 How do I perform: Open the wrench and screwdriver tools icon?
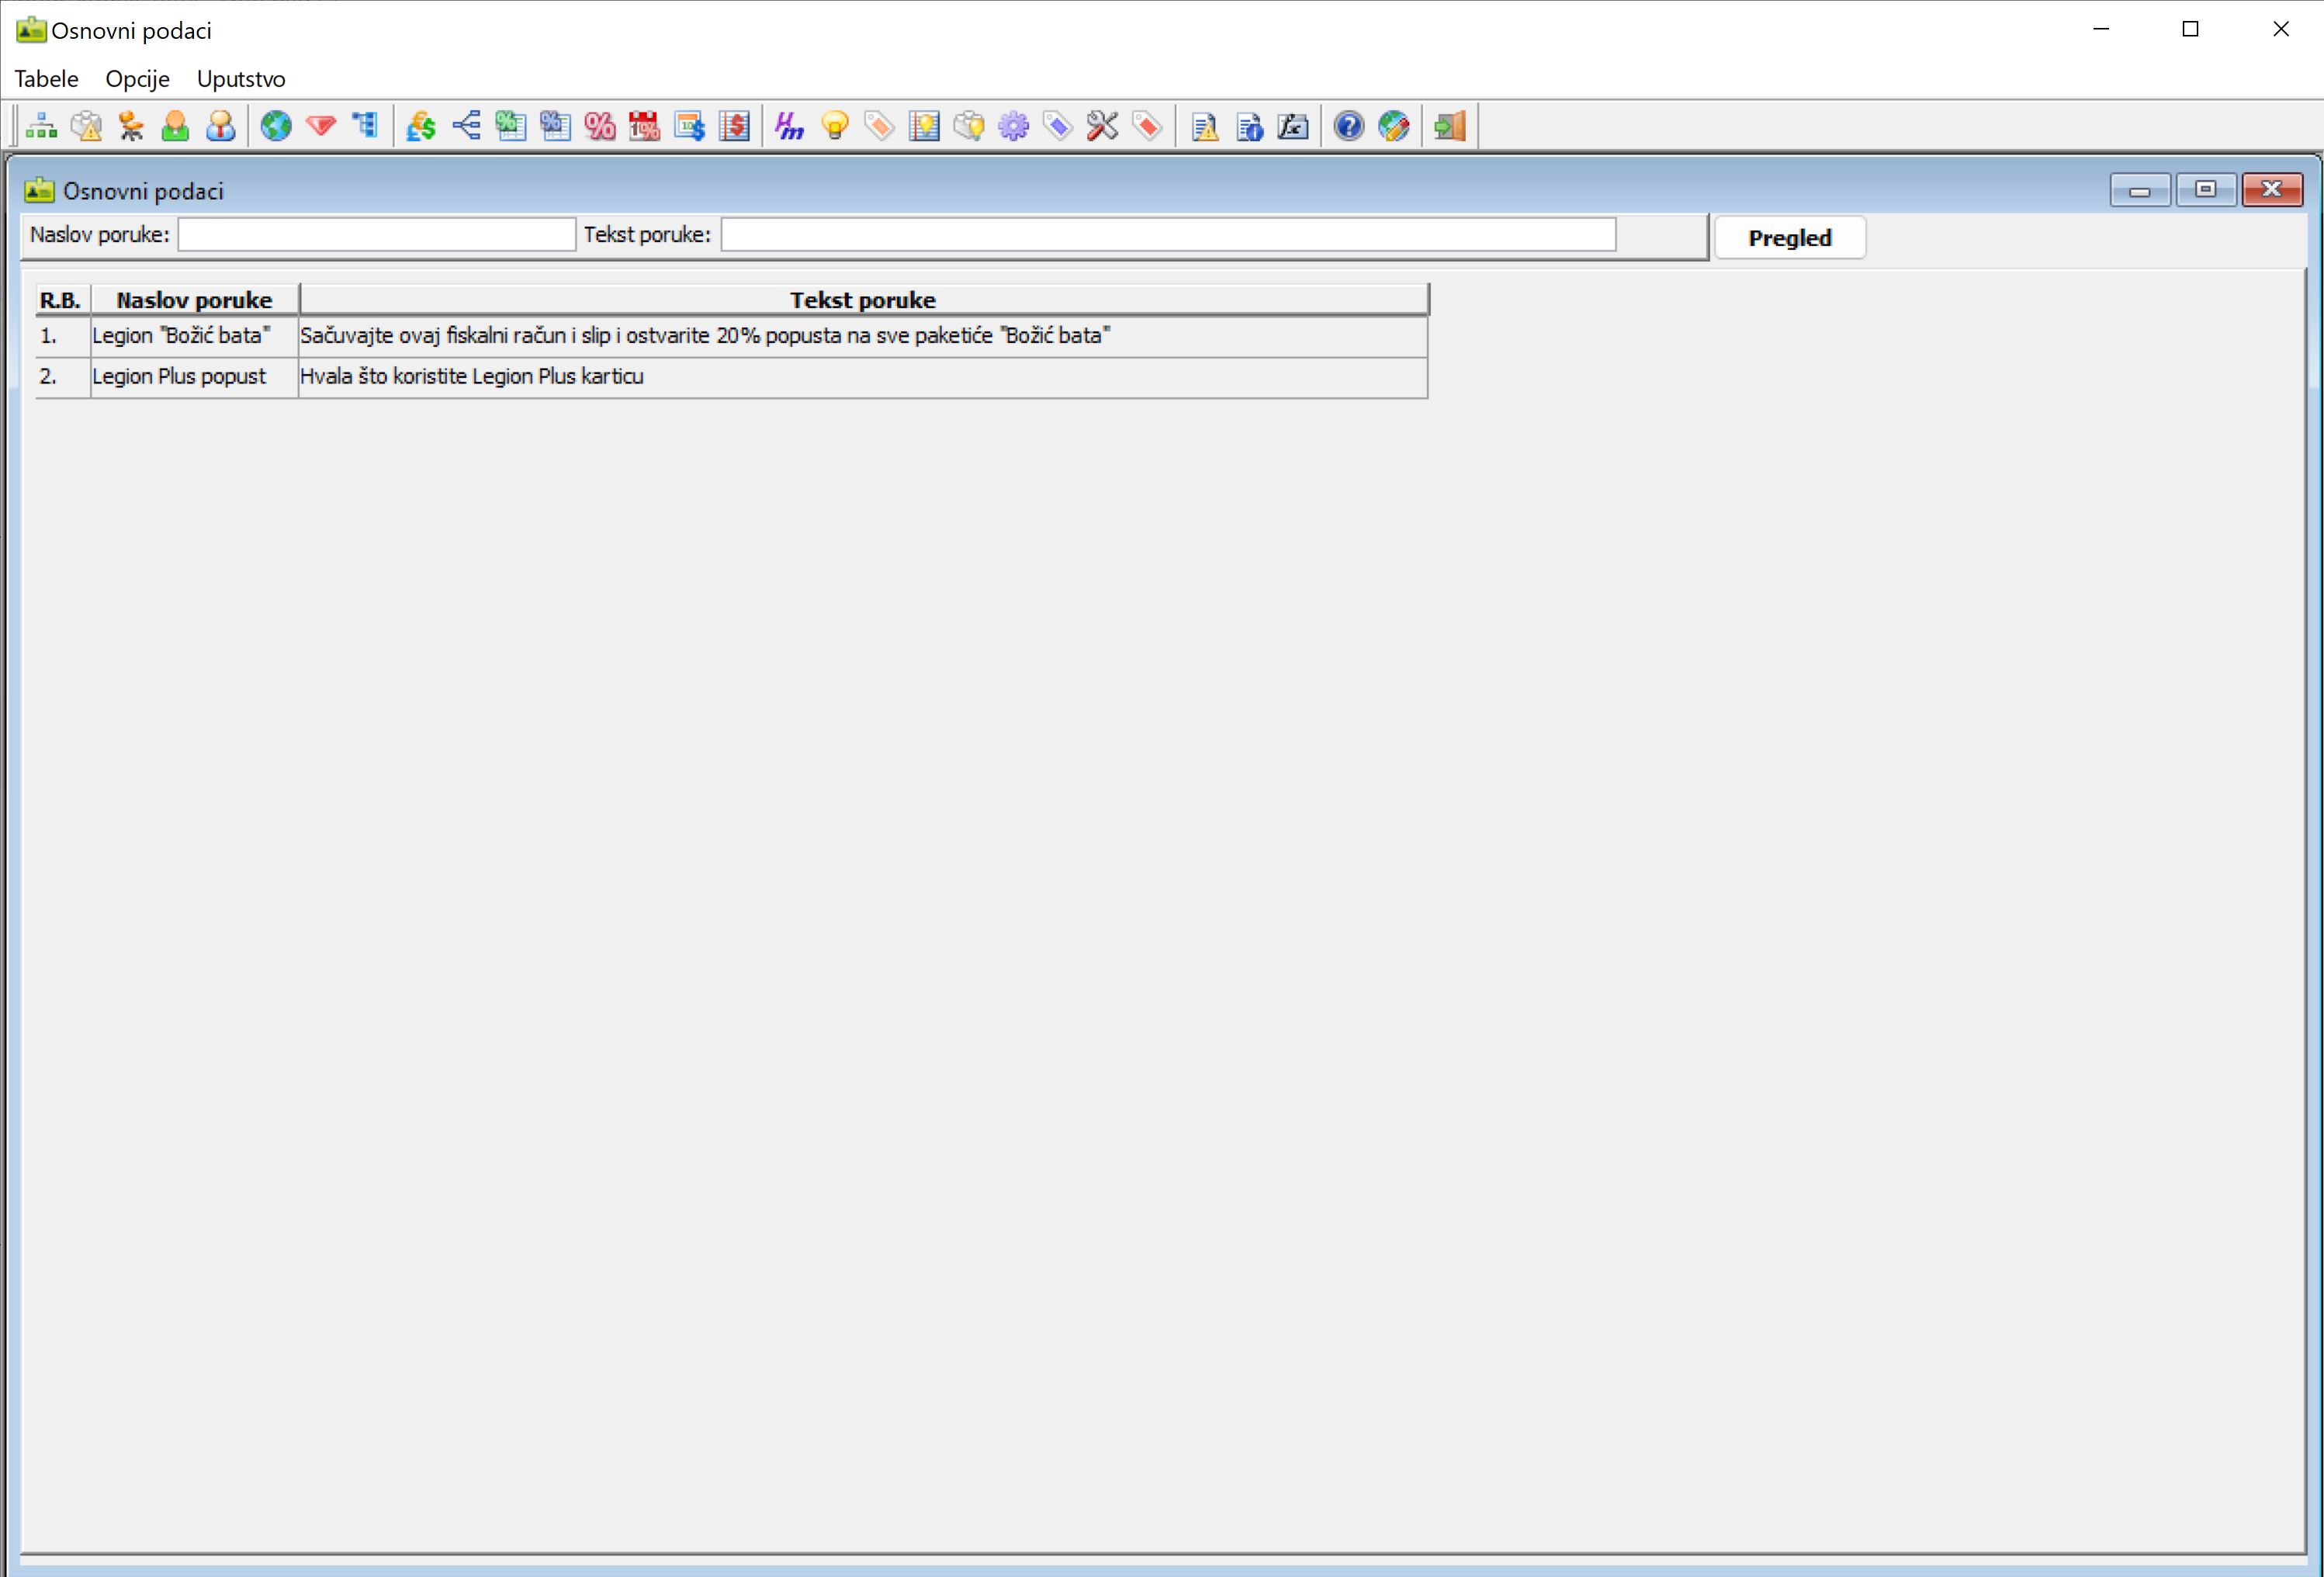point(1103,126)
